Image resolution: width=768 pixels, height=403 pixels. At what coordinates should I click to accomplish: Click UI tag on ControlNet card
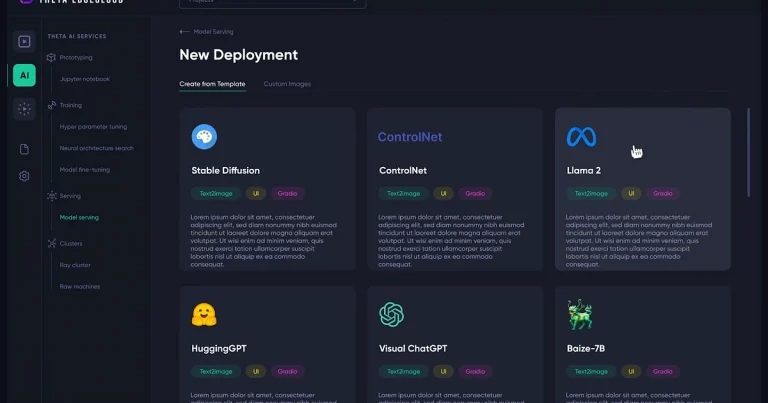pos(443,193)
